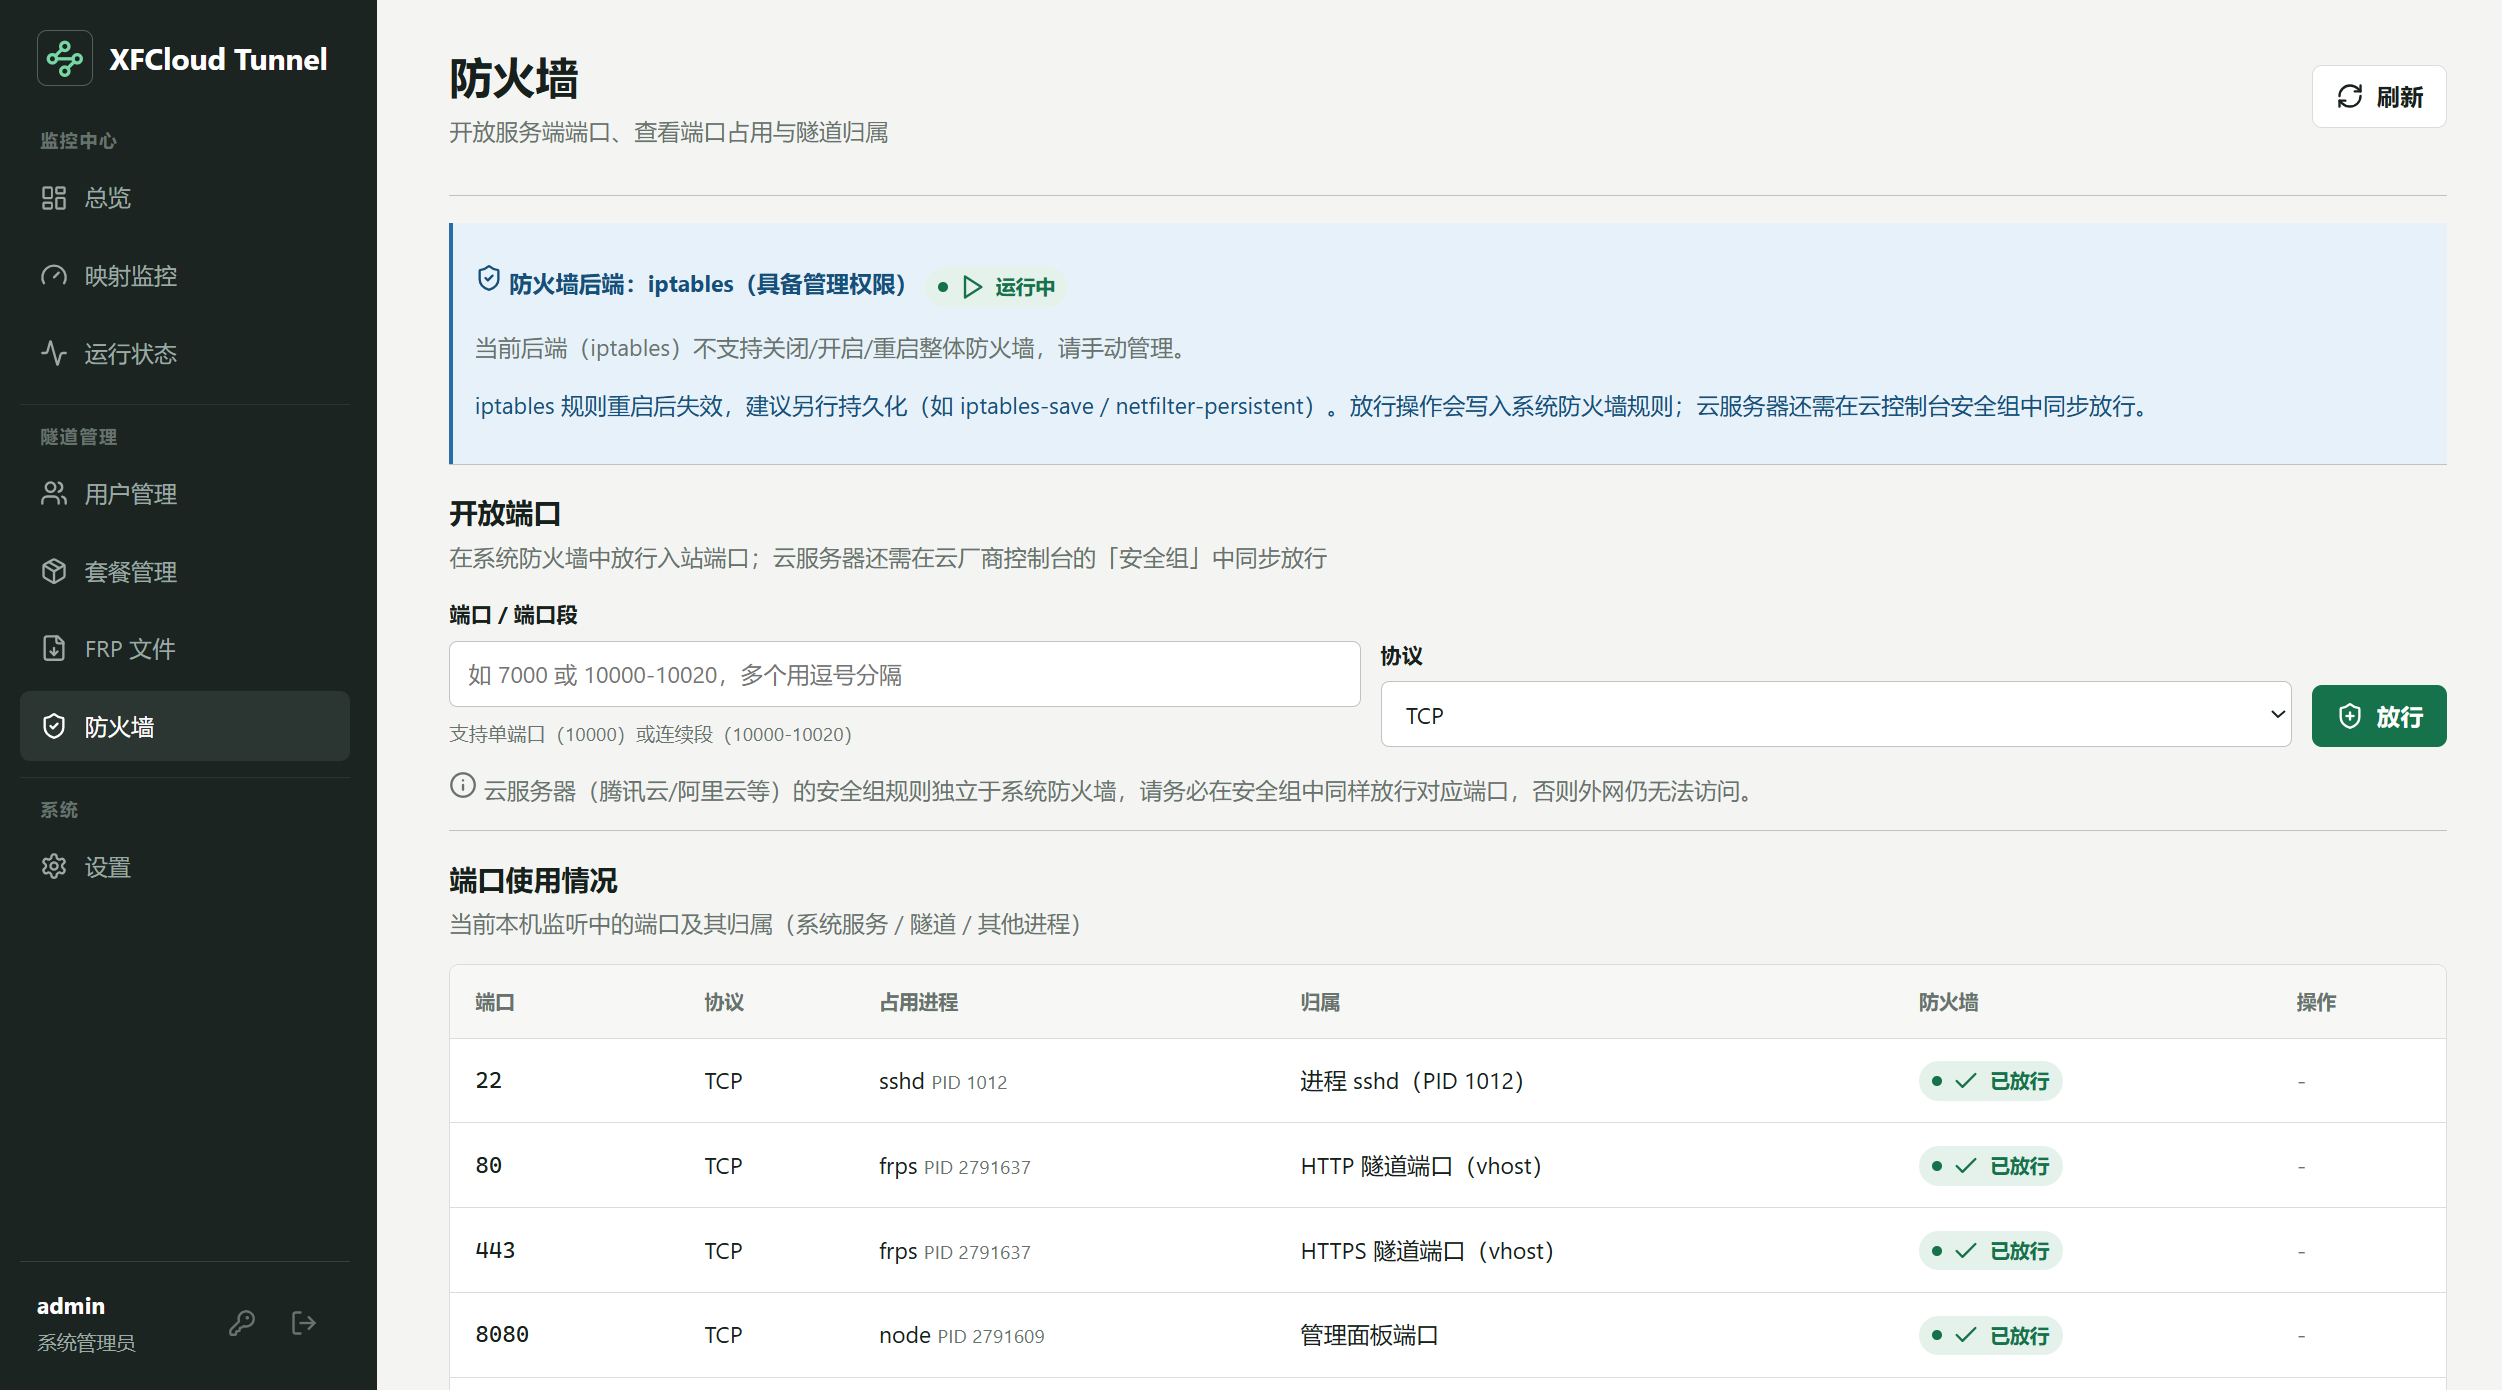
Task: Select the 防火墙 sidebar item
Action: (x=185, y=727)
